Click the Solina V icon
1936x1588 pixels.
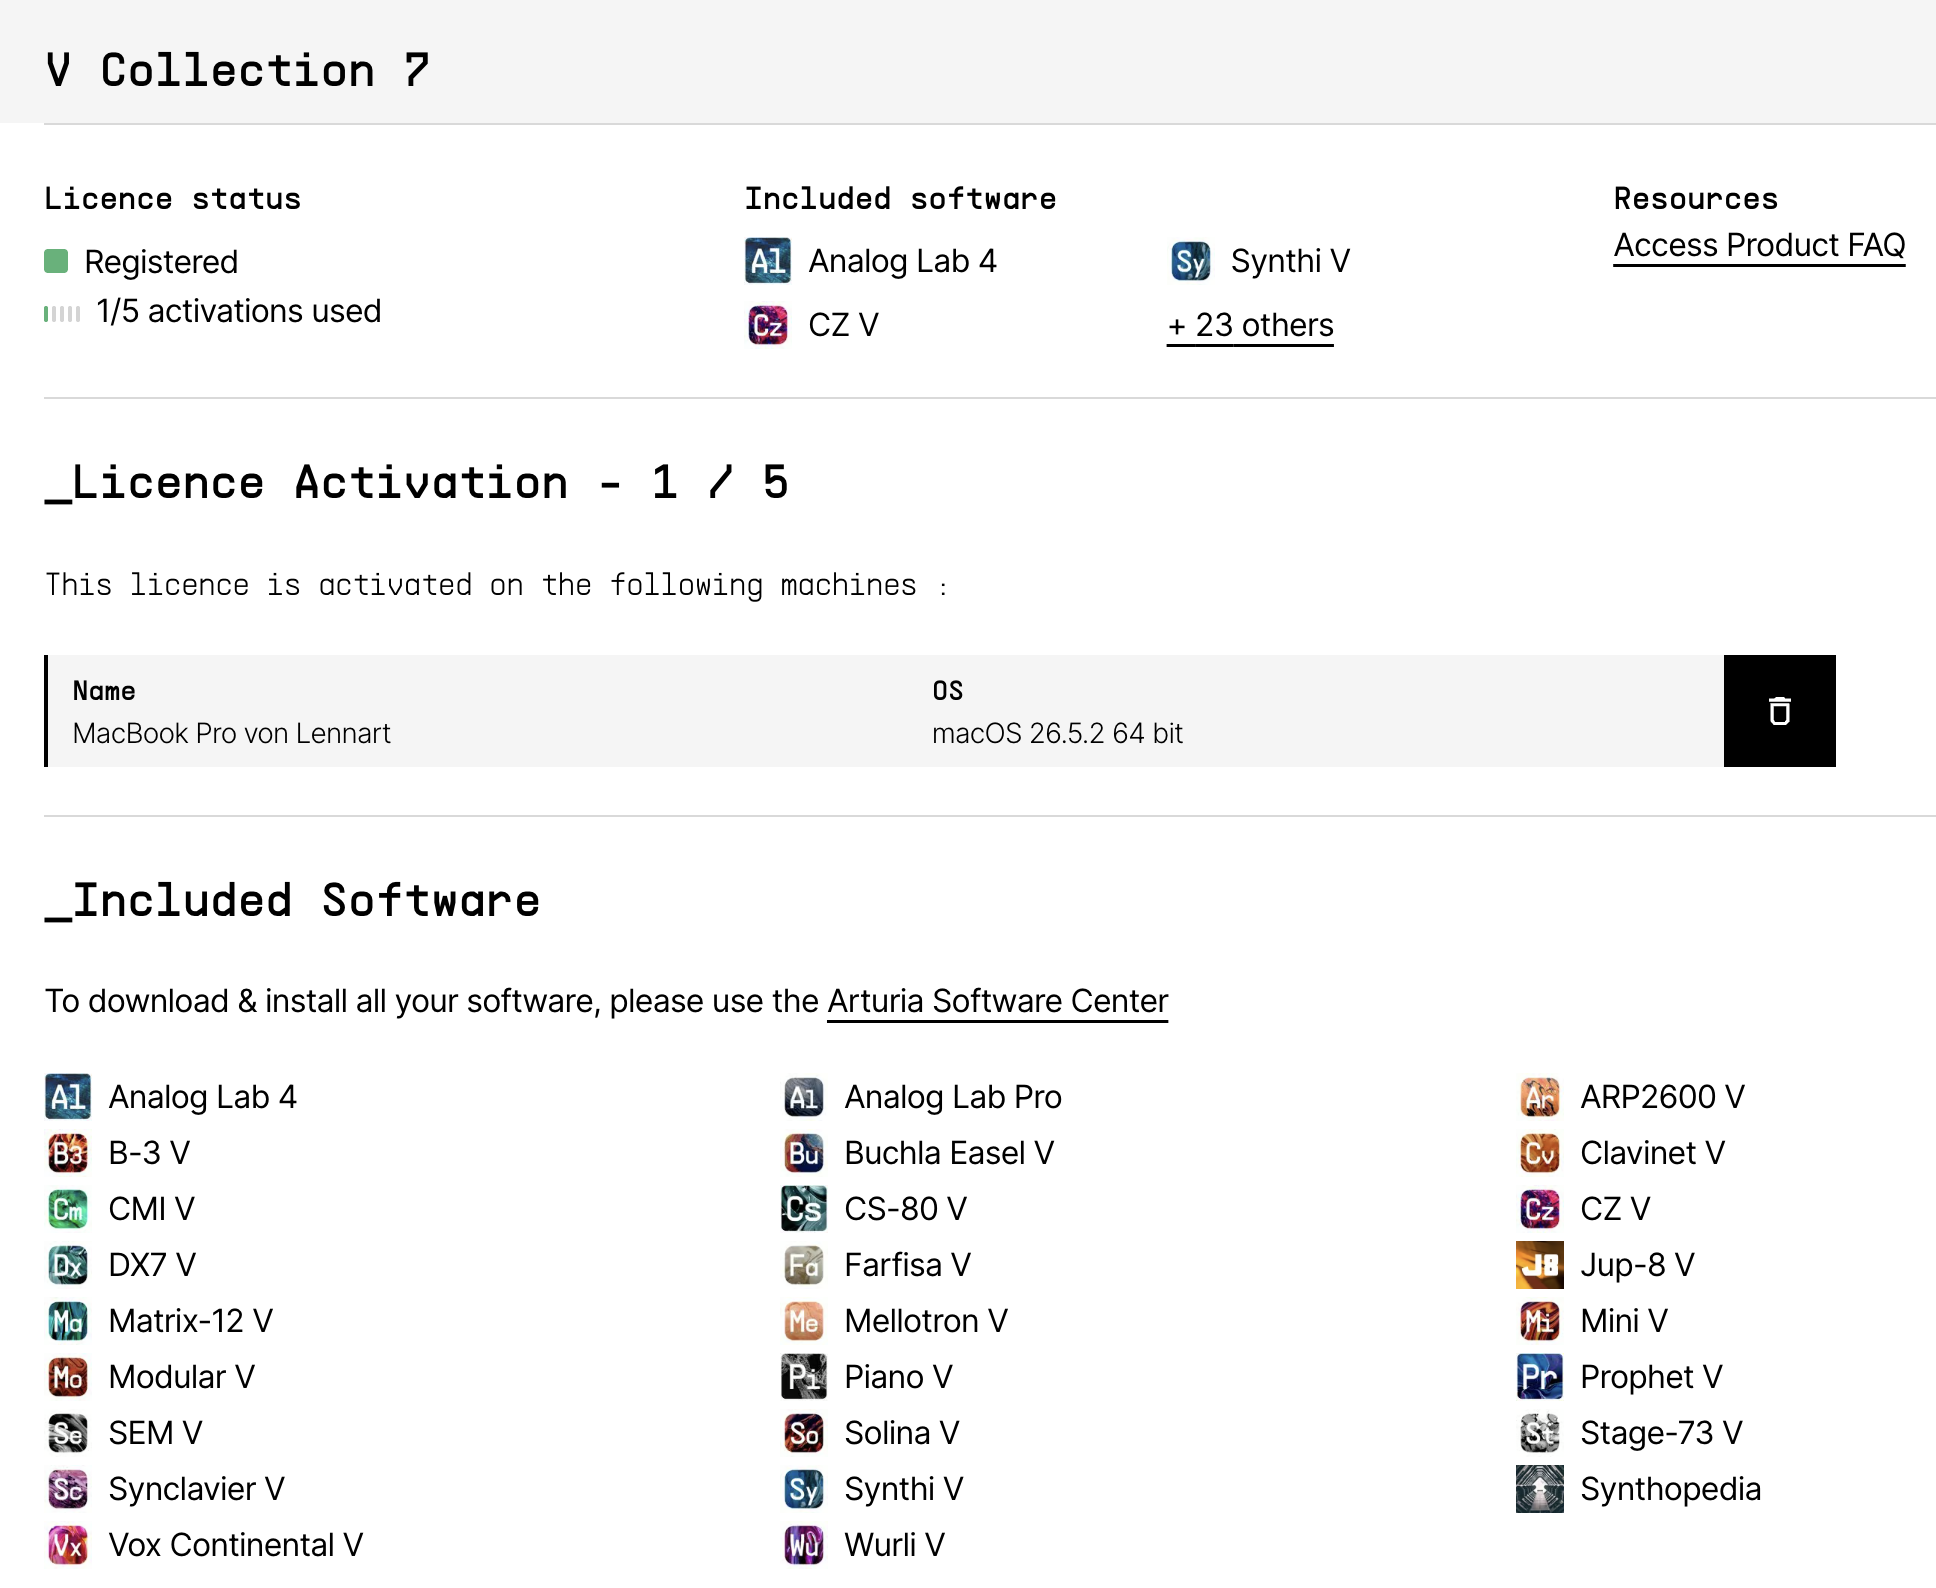click(x=804, y=1433)
